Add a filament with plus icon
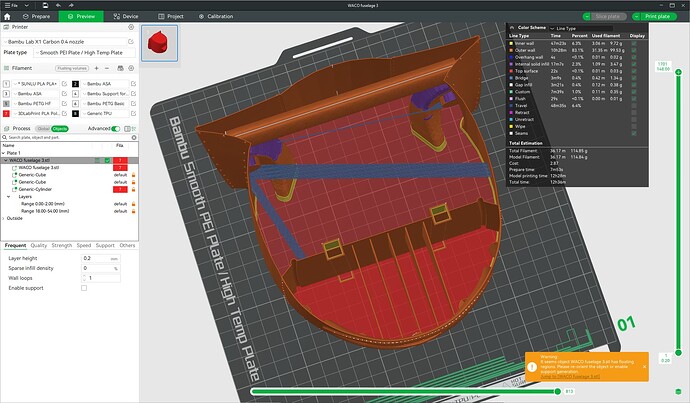Screen dimensions: 690x403 (97, 68)
